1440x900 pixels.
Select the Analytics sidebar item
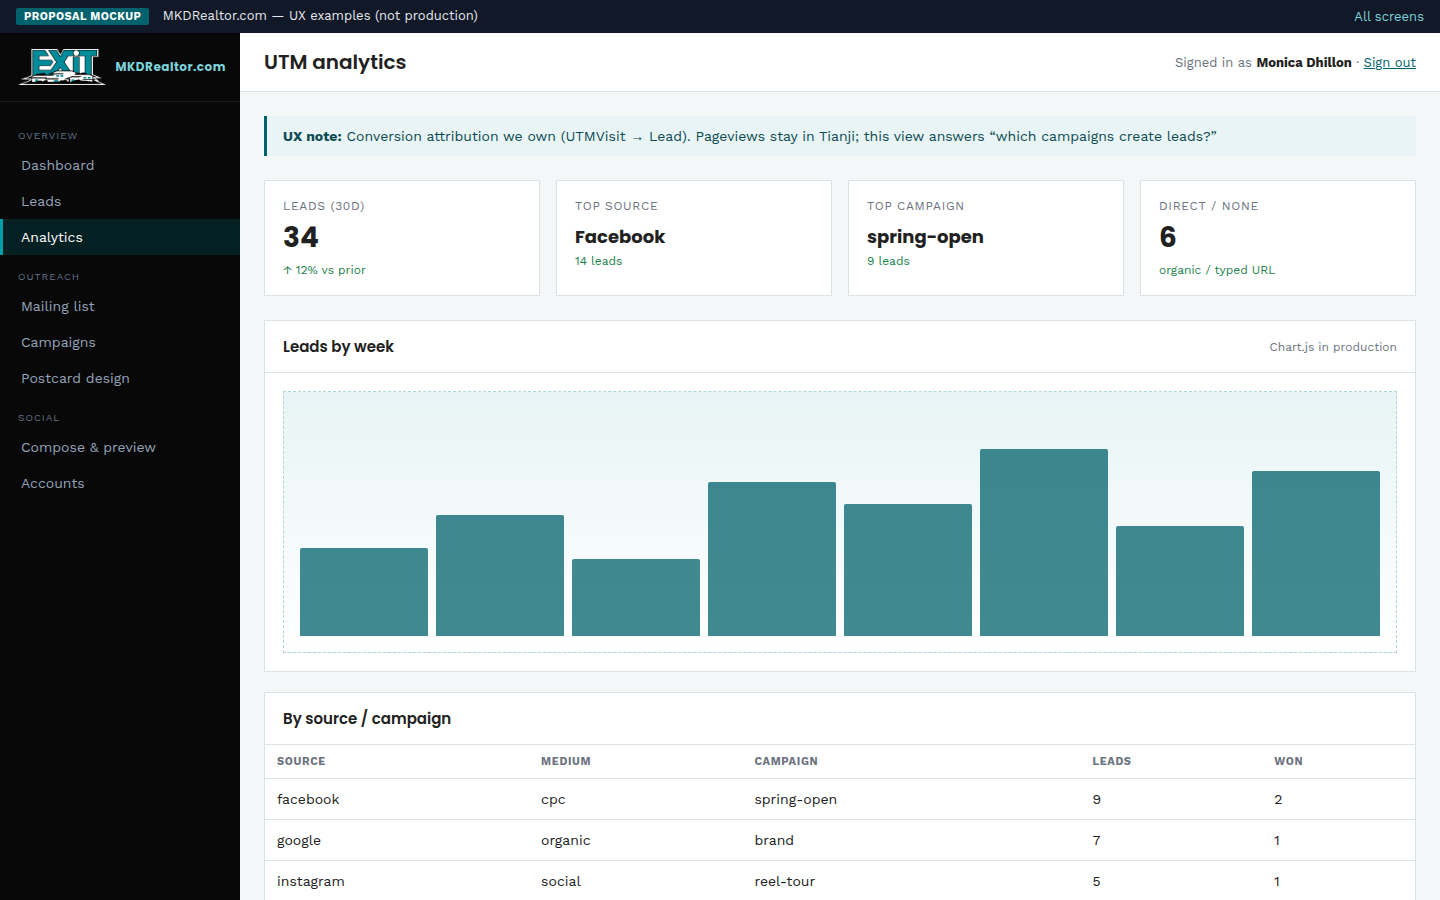coord(120,237)
